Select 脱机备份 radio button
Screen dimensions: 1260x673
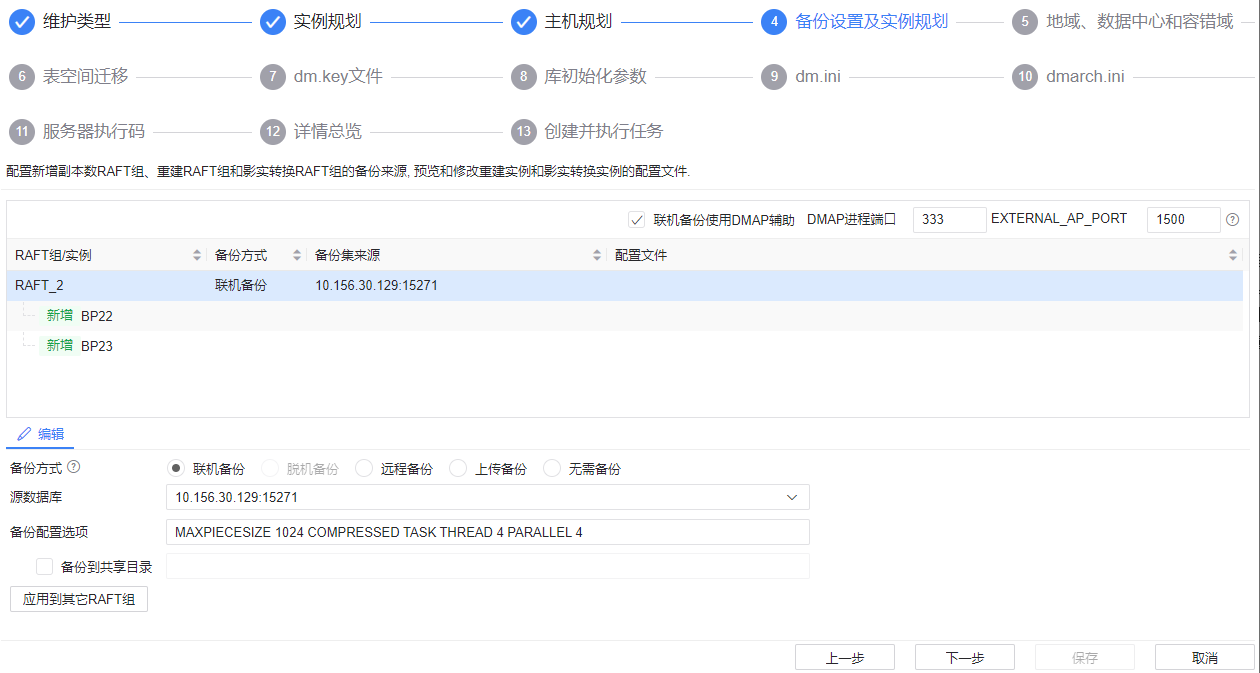click(x=270, y=469)
